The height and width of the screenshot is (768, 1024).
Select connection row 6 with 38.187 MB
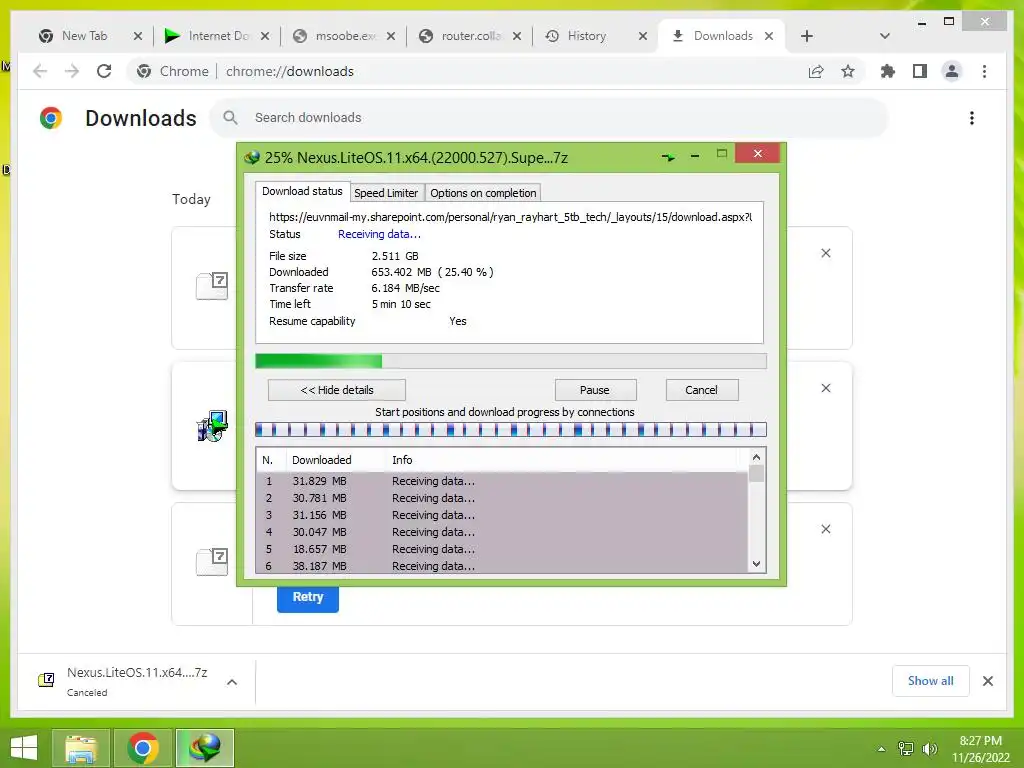pyautogui.click(x=502, y=566)
